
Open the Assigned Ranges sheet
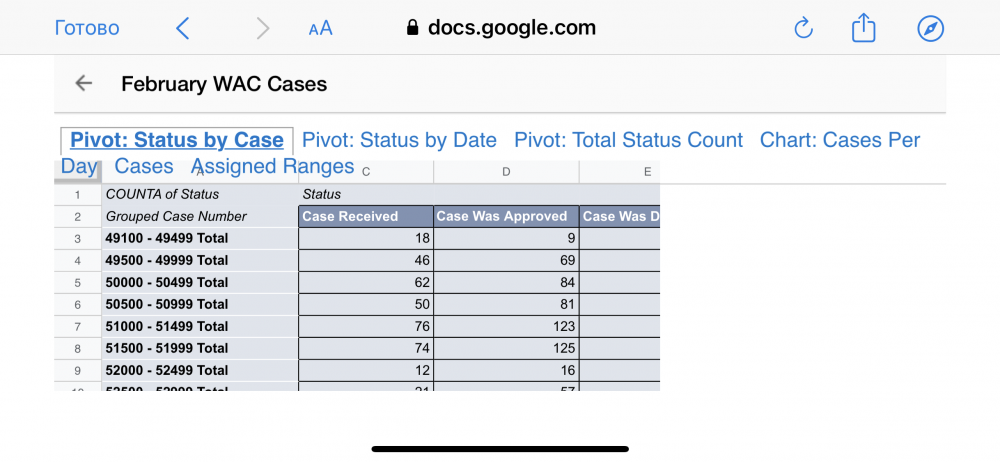272,167
